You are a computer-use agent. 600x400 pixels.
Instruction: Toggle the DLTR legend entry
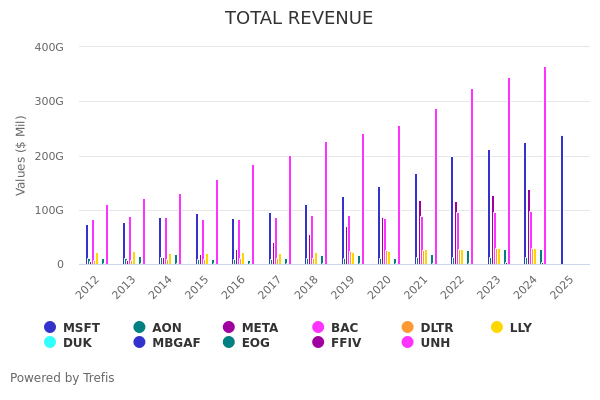[428, 328]
